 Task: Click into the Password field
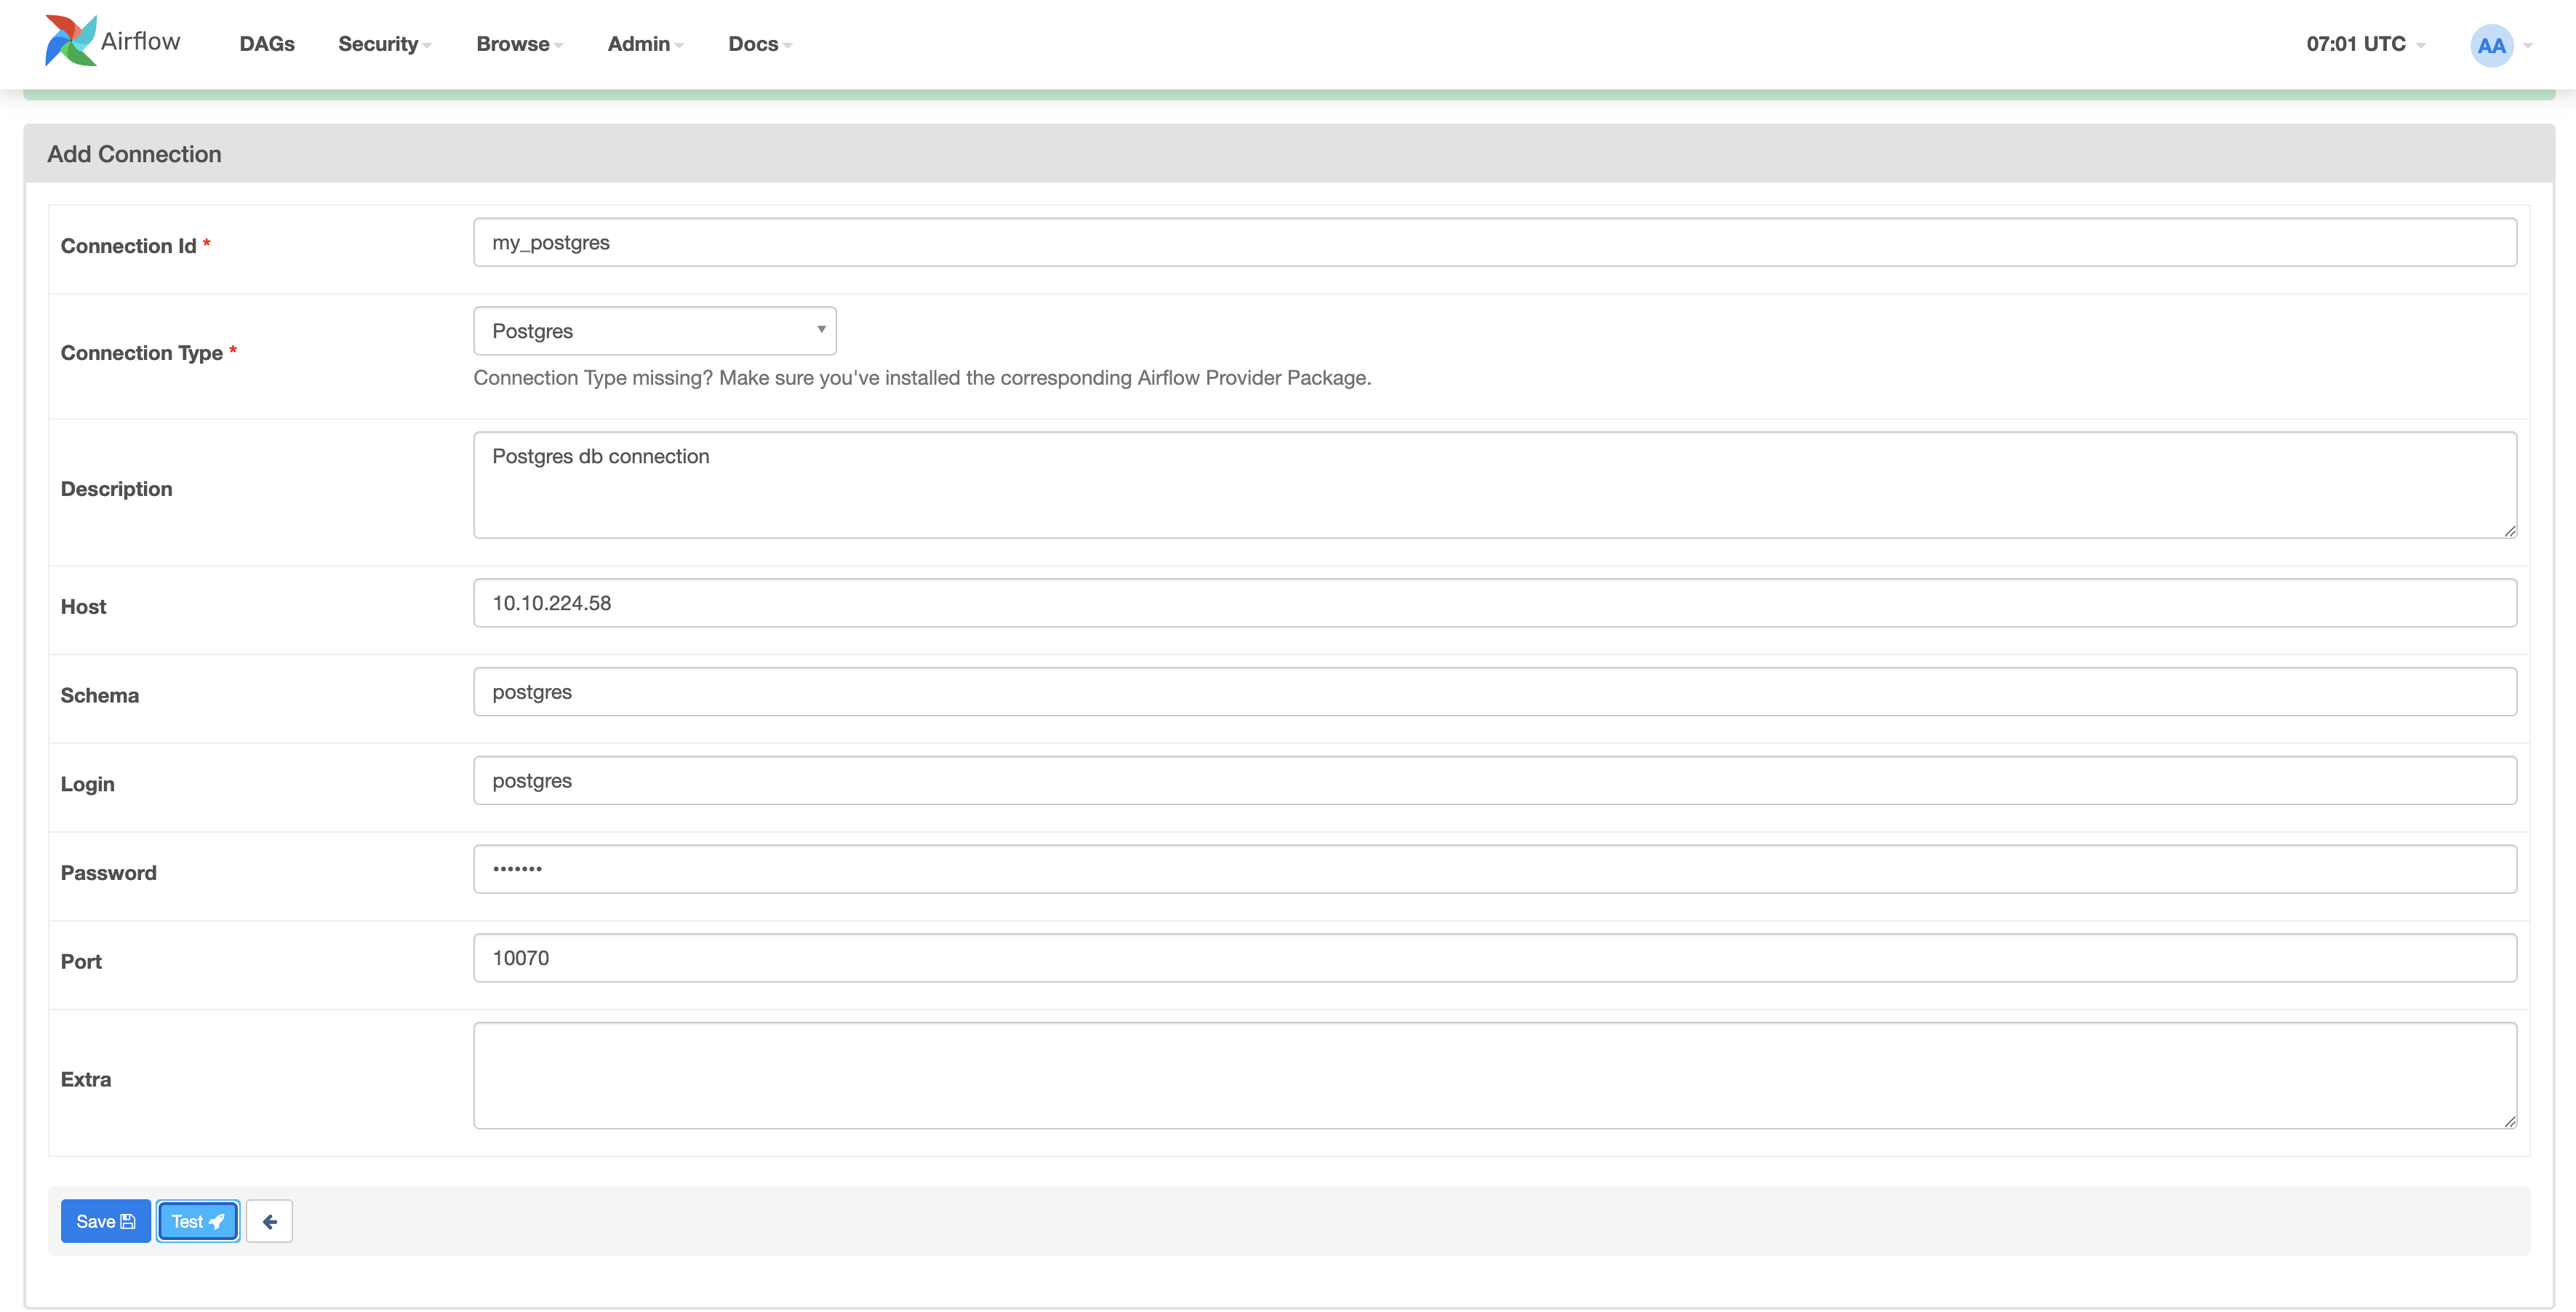[x=1494, y=869]
